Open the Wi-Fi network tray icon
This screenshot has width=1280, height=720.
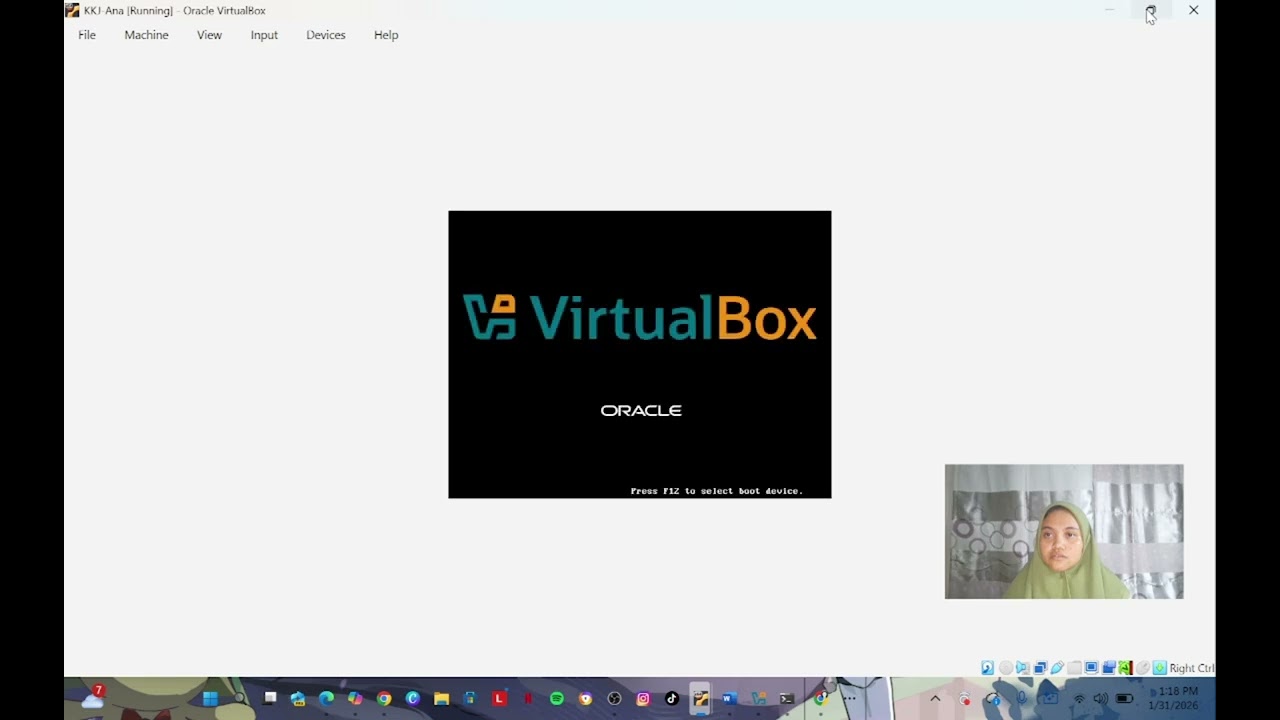pos(1079,699)
